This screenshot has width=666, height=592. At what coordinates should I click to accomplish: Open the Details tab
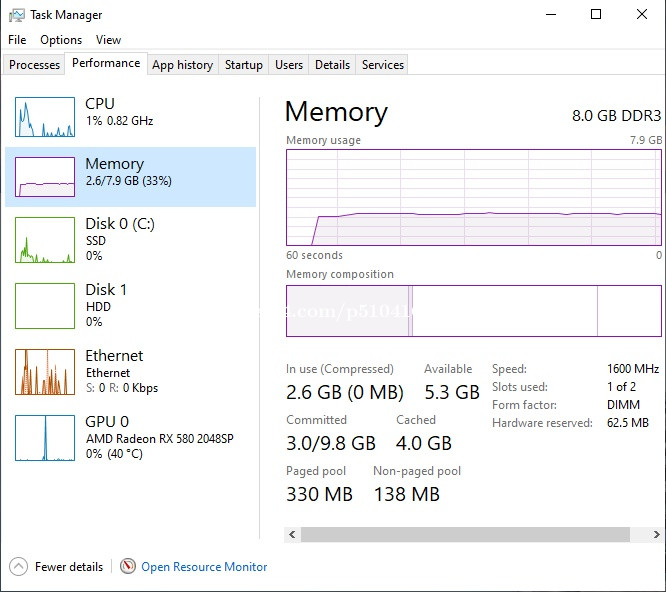332,65
